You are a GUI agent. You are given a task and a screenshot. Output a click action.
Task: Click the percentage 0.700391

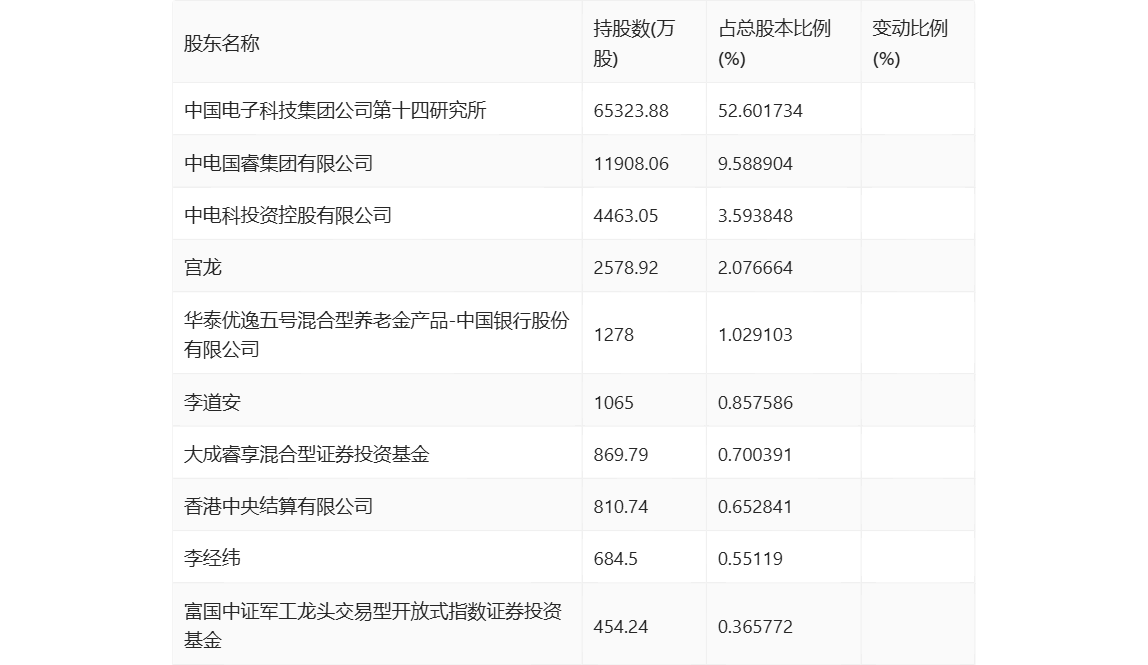pos(755,454)
